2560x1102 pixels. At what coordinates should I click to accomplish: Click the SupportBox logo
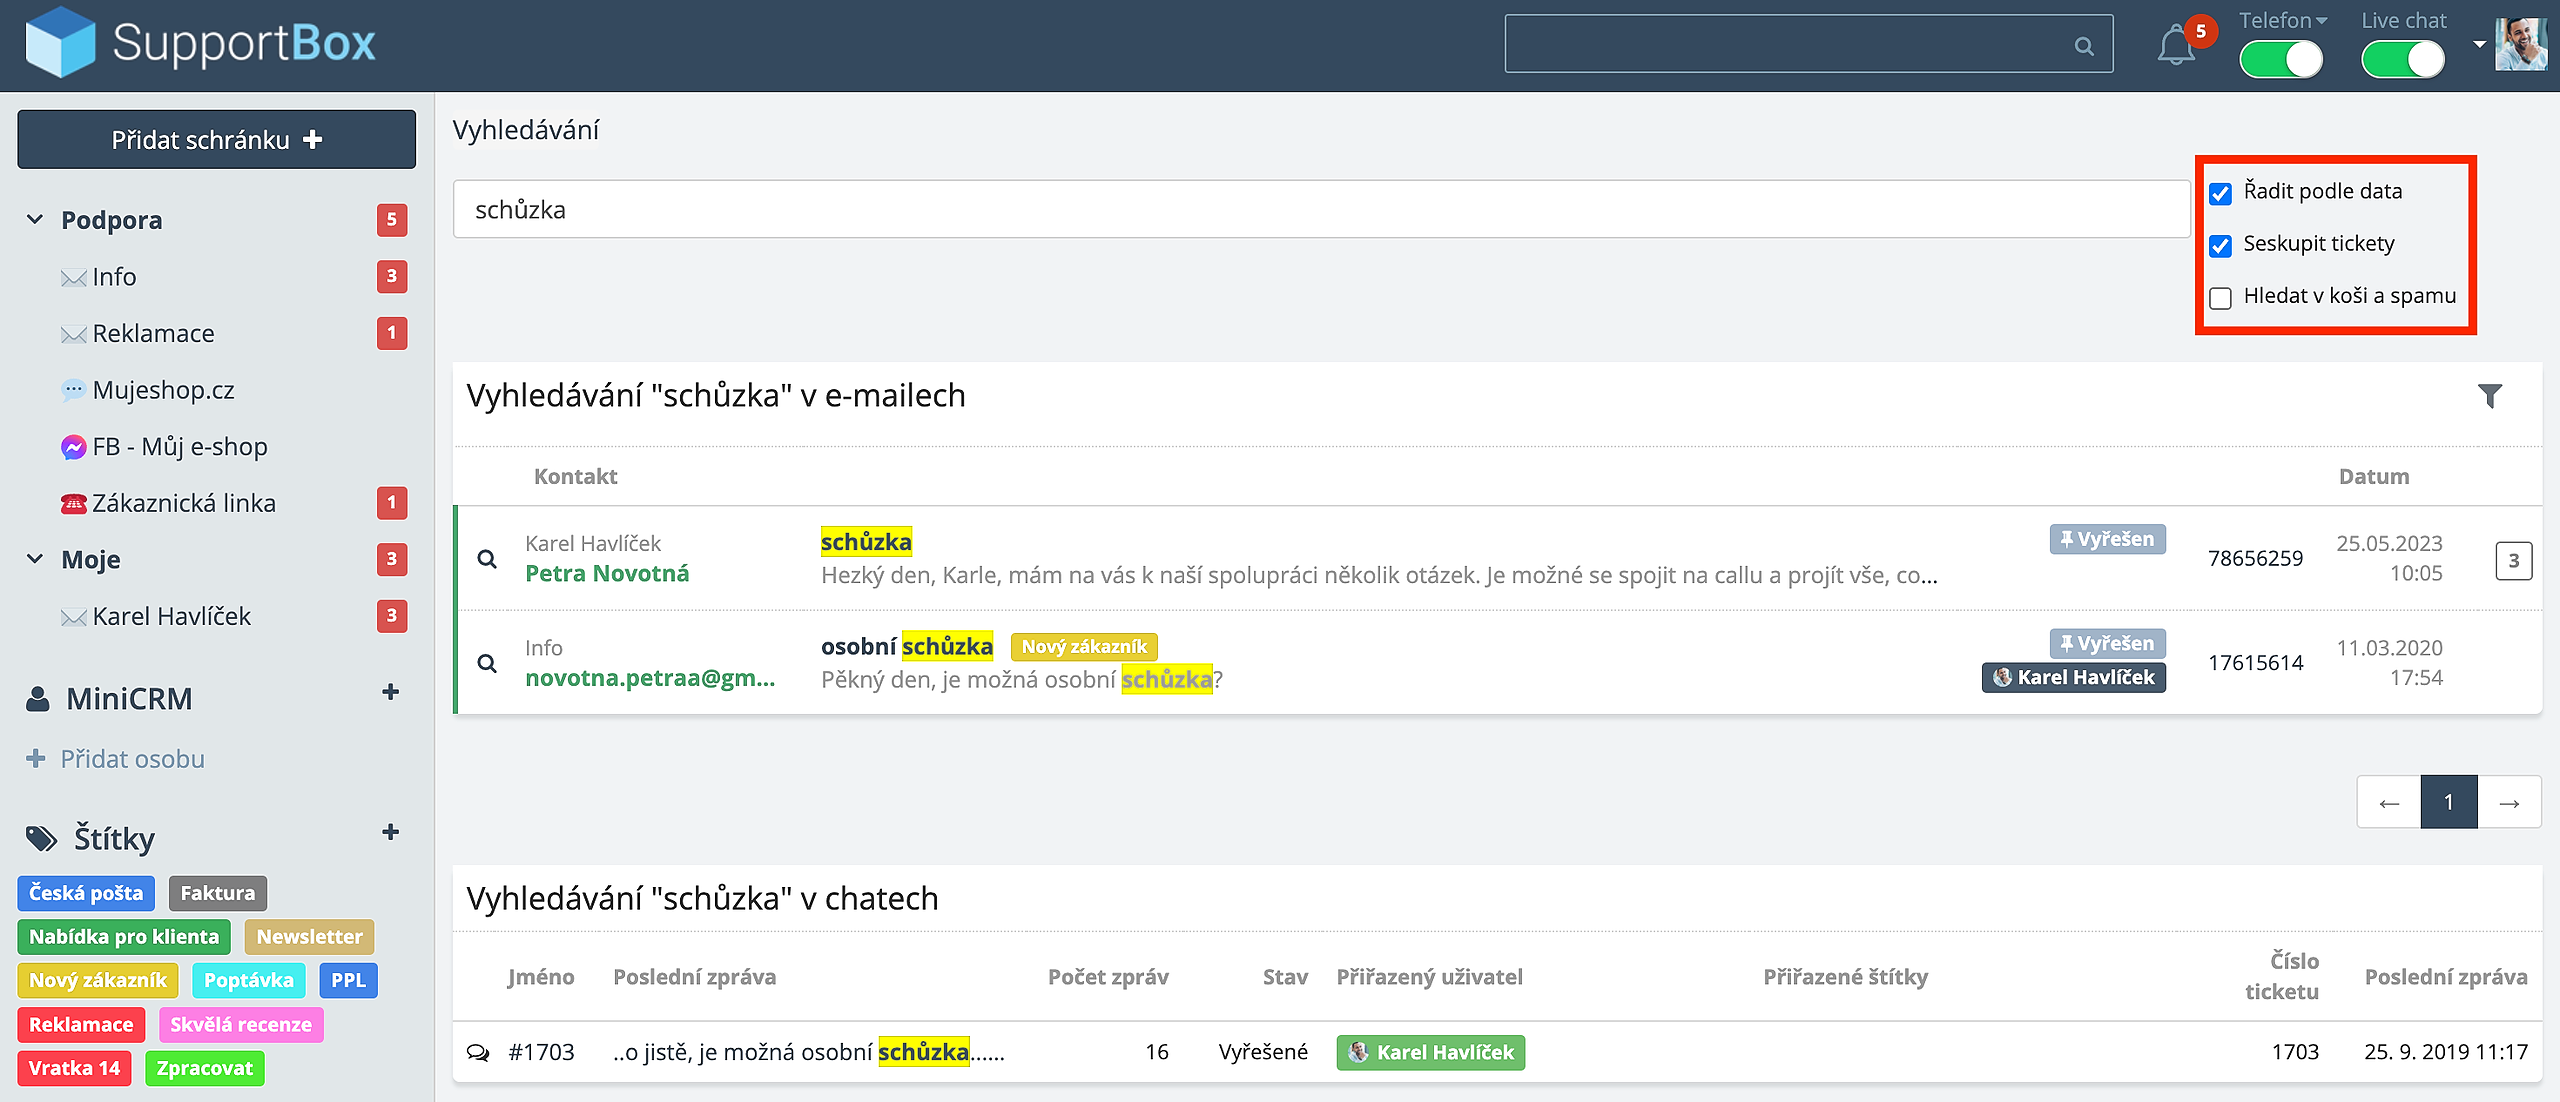pos(200,42)
